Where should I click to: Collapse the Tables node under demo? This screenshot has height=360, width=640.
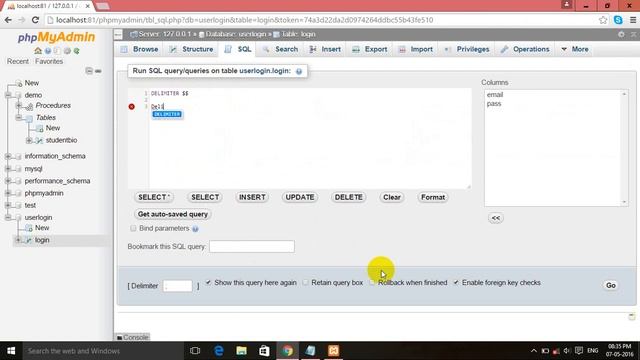click(18, 118)
